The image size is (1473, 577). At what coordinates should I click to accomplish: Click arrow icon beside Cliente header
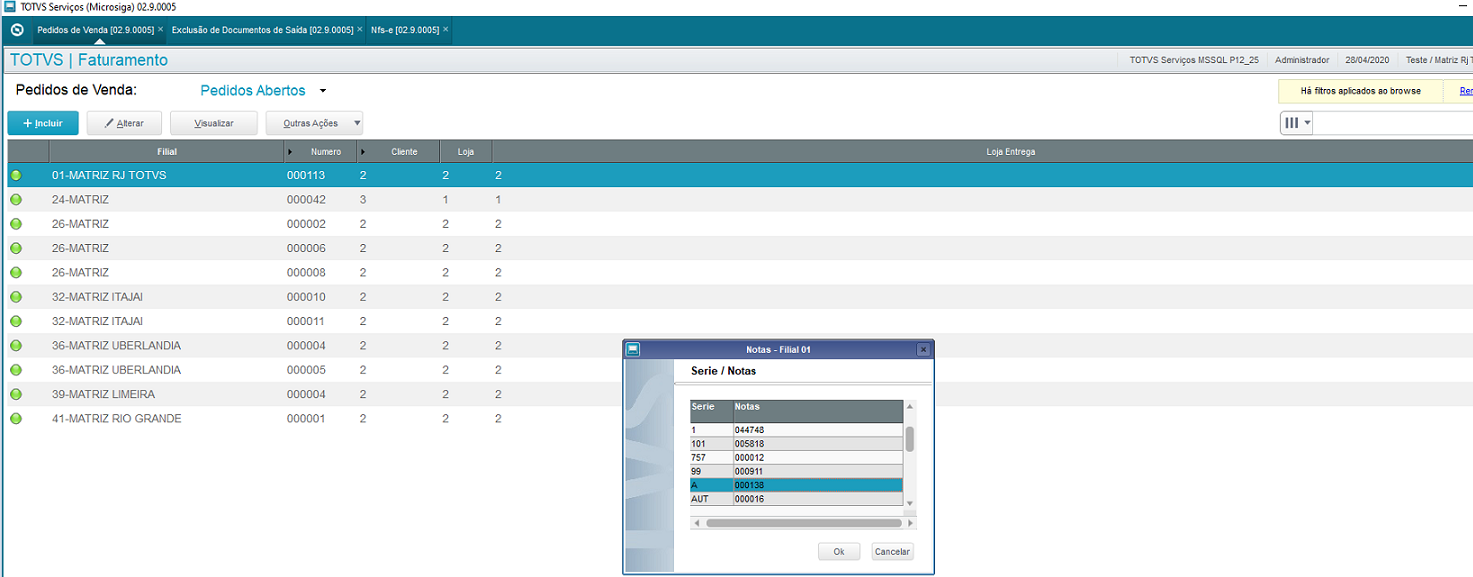point(363,152)
